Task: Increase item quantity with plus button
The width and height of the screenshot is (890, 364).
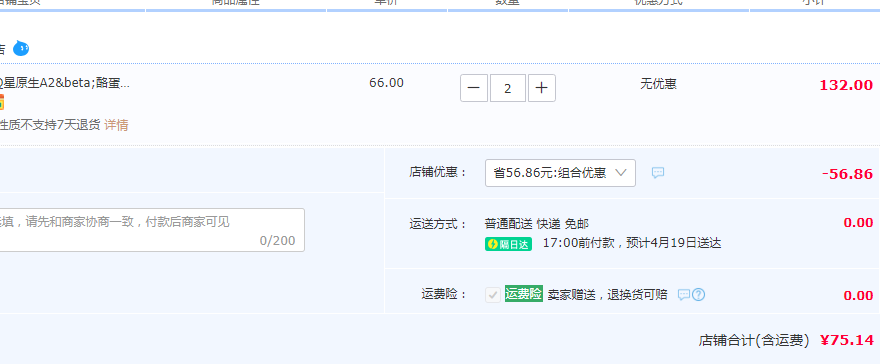Action: click(x=541, y=88)
